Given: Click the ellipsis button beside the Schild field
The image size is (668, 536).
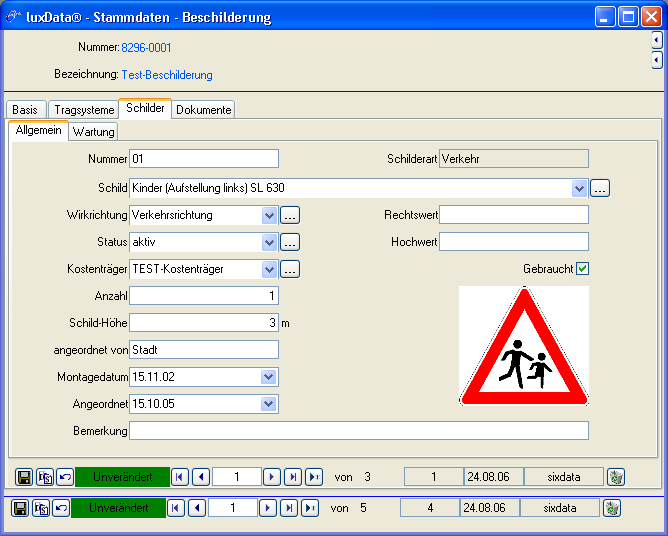Looking at the screenshot, I should tap(600, 188).
